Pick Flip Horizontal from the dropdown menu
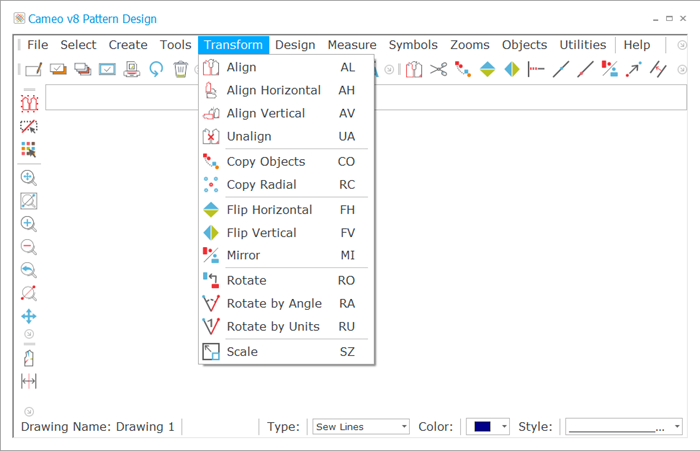 286,210
